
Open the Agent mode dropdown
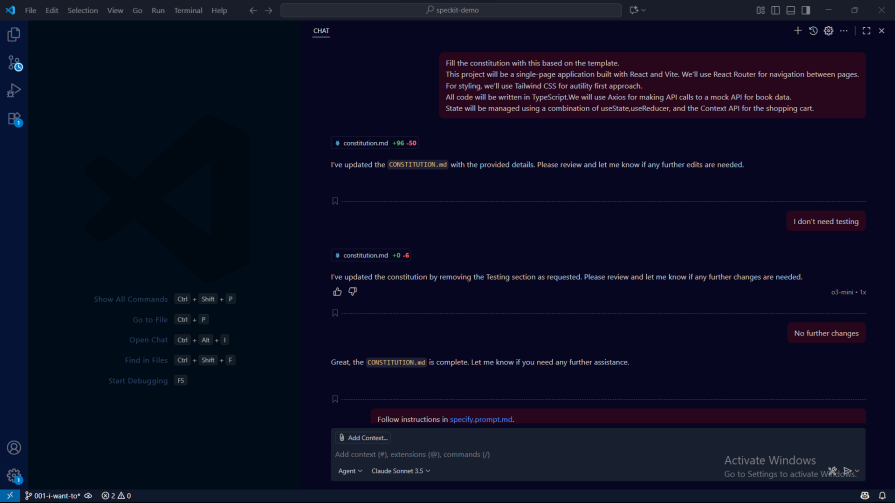click(x=350, y=470)
